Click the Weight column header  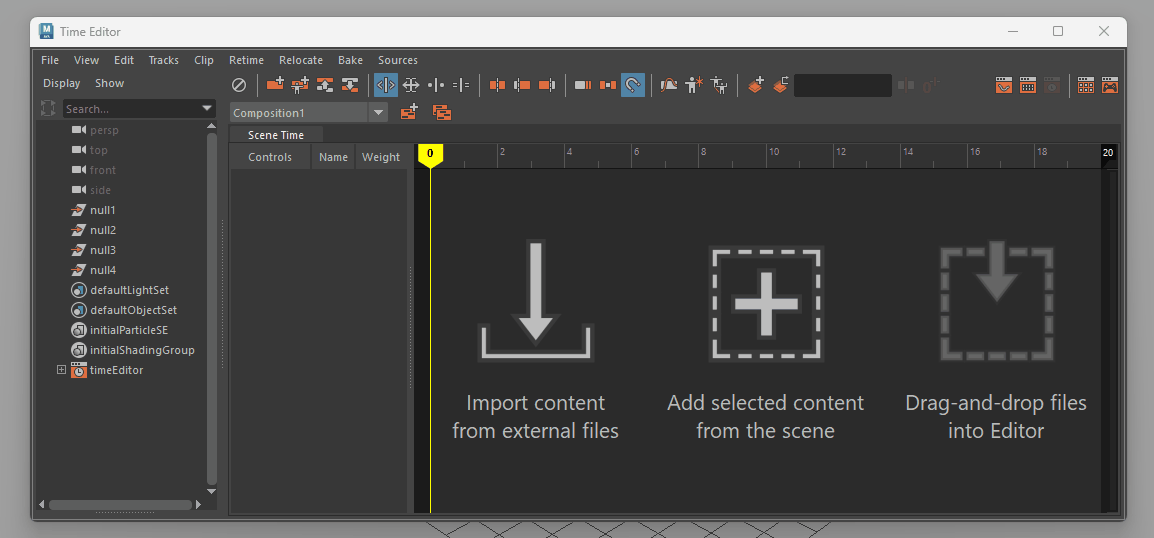coord(380,157)
